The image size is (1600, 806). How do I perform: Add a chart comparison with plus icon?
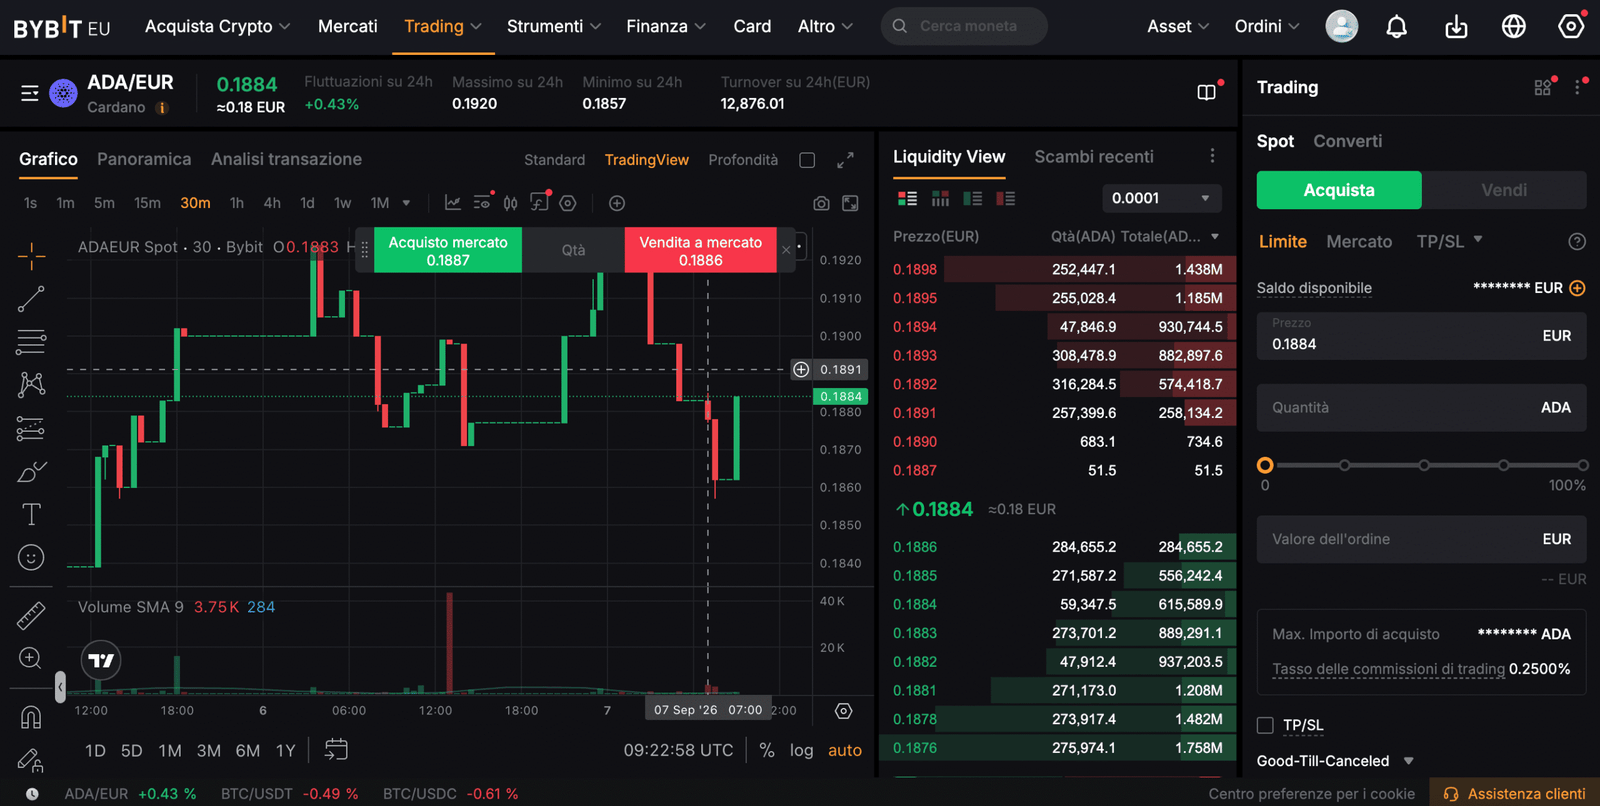(x=617, y=203)
